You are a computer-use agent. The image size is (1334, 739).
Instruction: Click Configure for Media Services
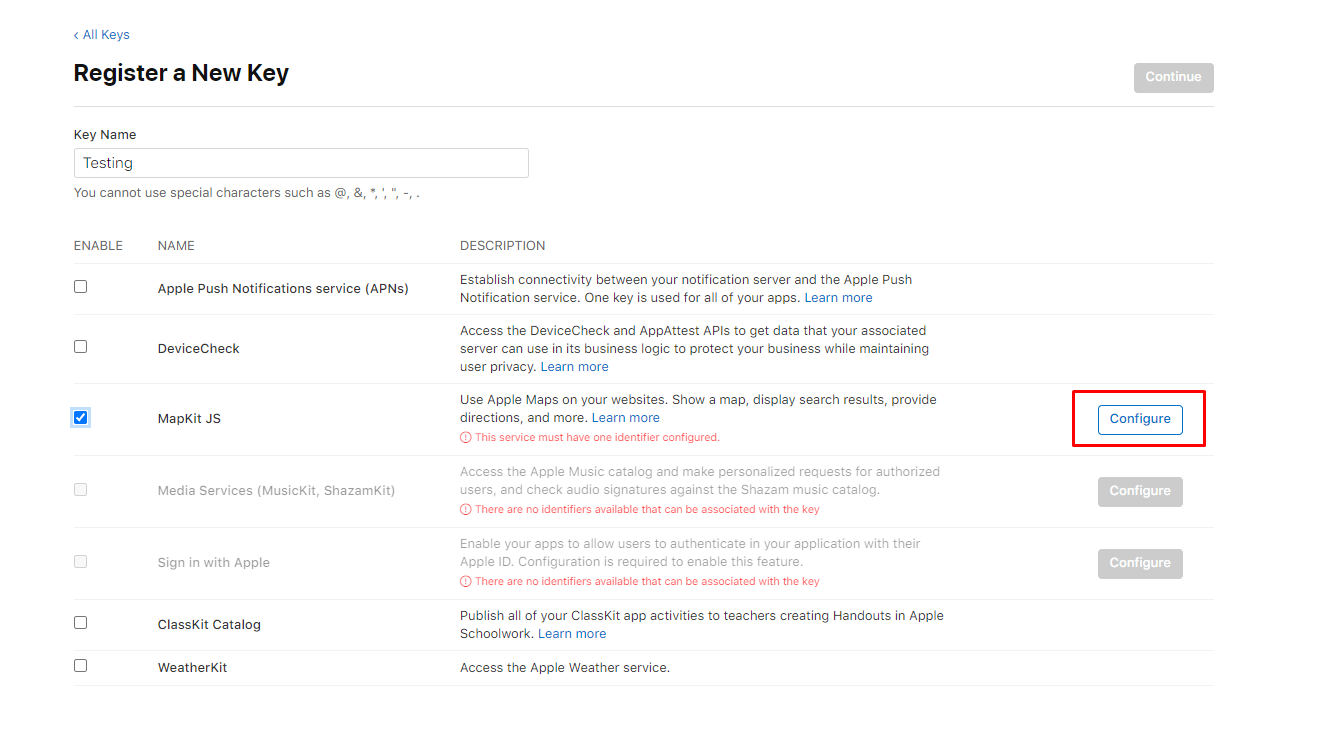tap(1140, 491)
